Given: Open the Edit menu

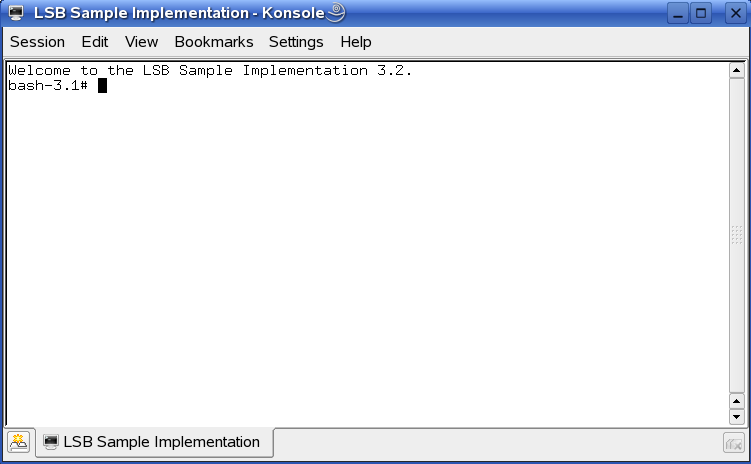Looking at the screenshot, I should (95, 42).
